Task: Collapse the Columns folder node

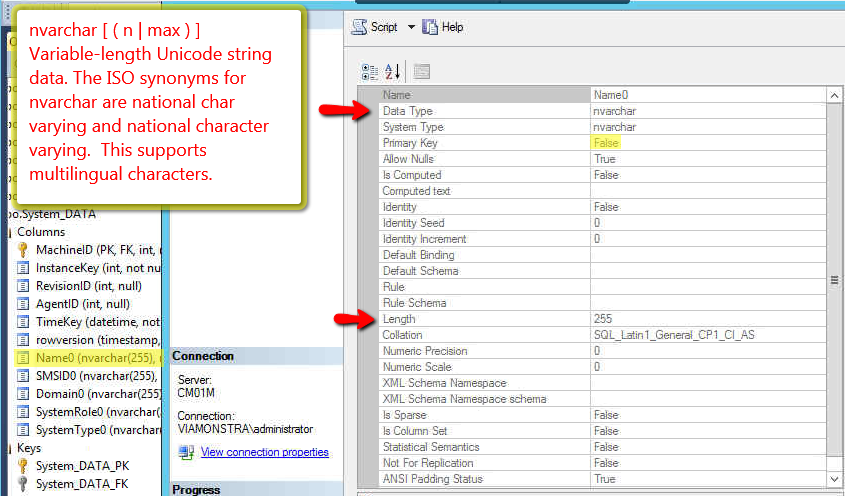Action: click(7, 232)
